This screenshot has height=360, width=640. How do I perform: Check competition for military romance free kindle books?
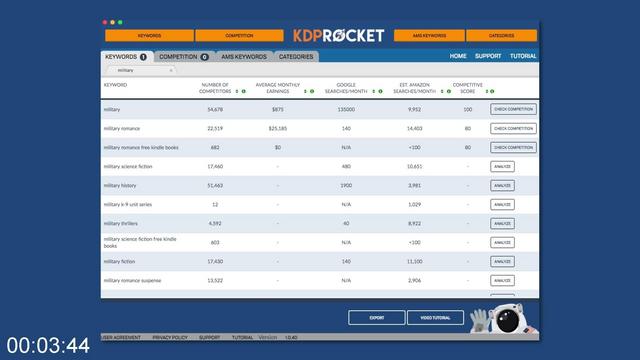[513, 147]
